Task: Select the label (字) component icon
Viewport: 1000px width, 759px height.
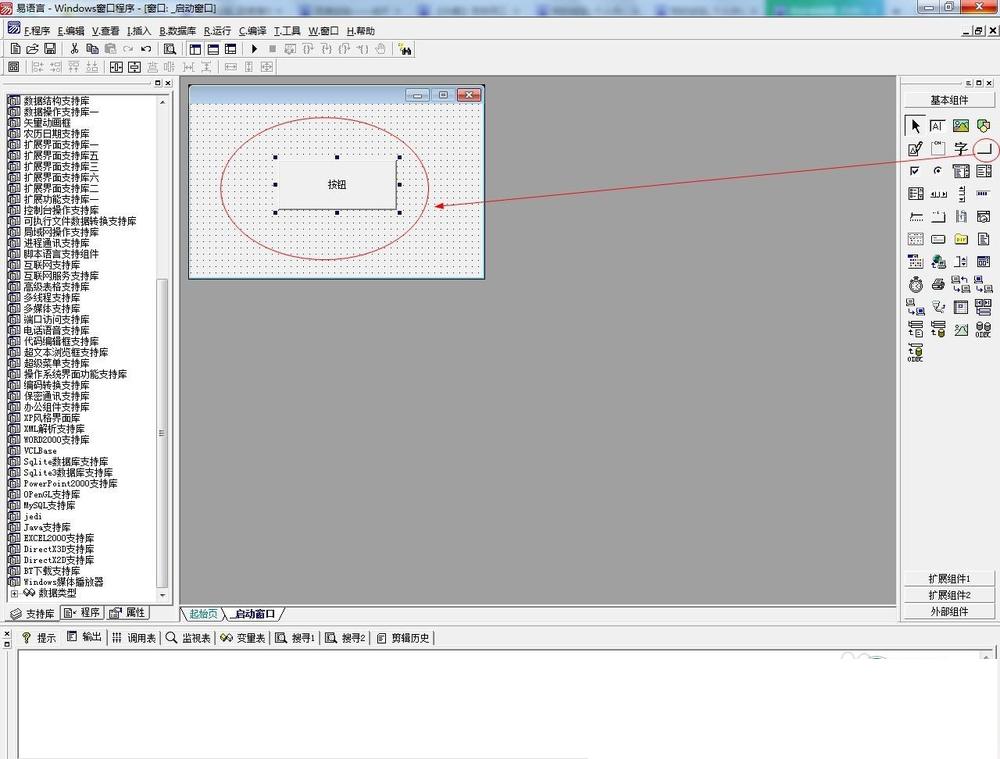Action: [x=961, y=149]
